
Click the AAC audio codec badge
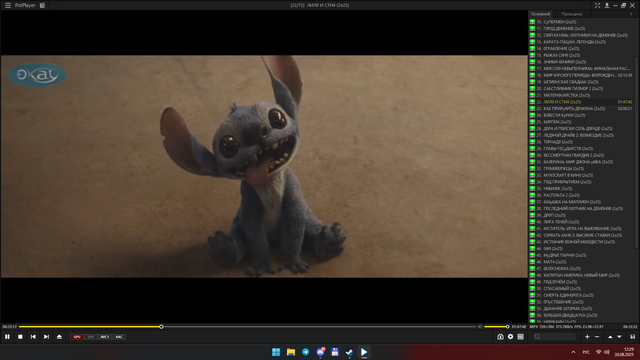point(119,337)
